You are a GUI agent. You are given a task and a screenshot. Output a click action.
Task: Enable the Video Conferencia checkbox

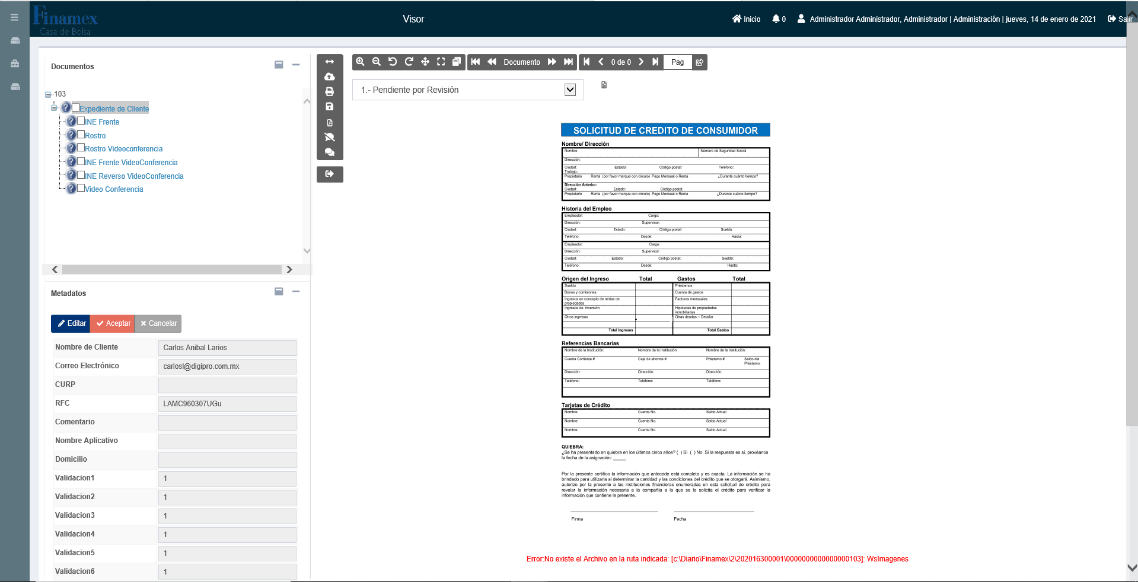79,189
